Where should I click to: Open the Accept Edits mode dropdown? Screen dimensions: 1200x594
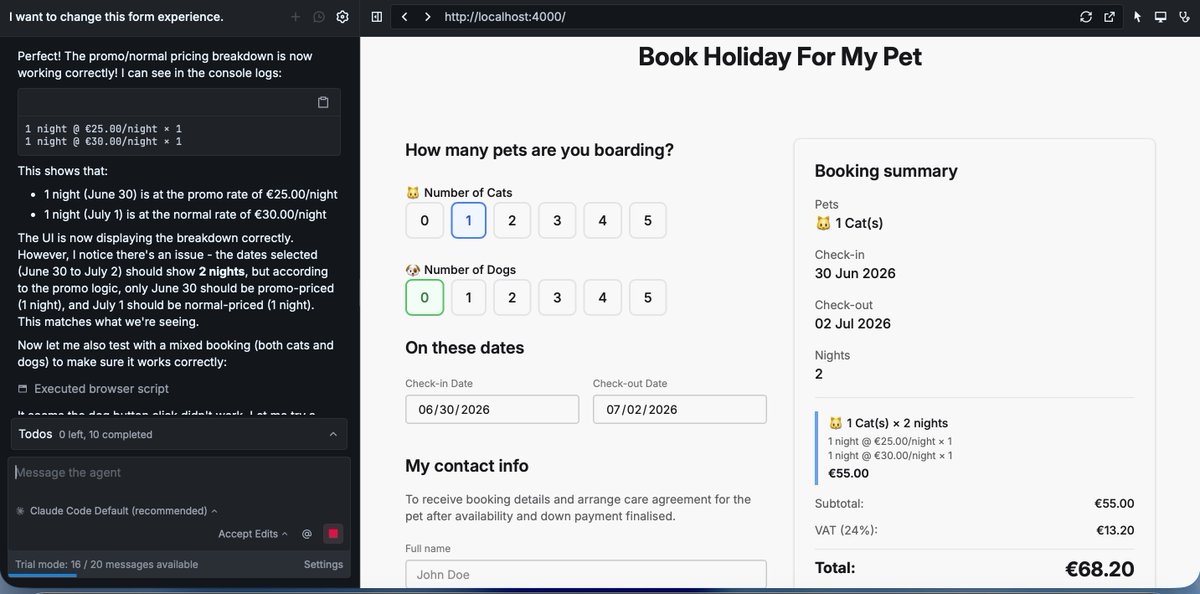tap(253, 534)
